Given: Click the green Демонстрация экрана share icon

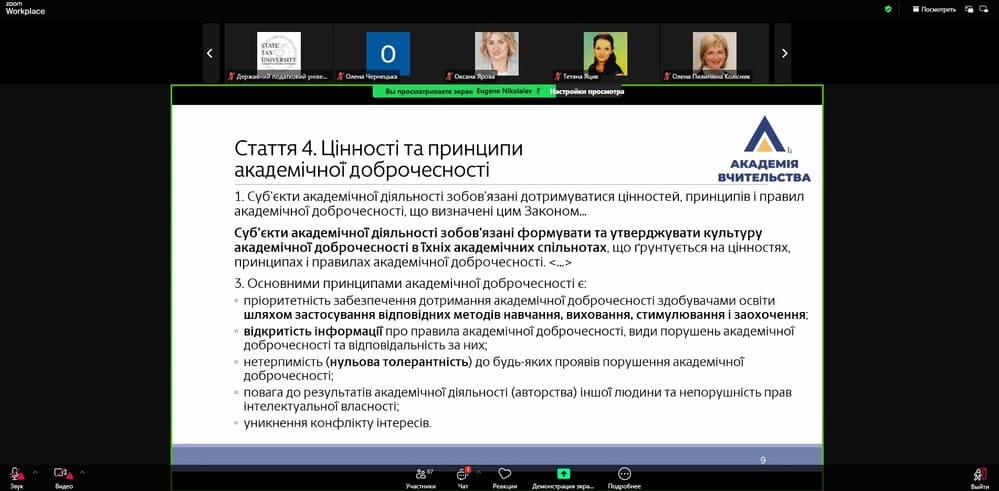Looking at the screenshot, I should (x=564, y=473).
